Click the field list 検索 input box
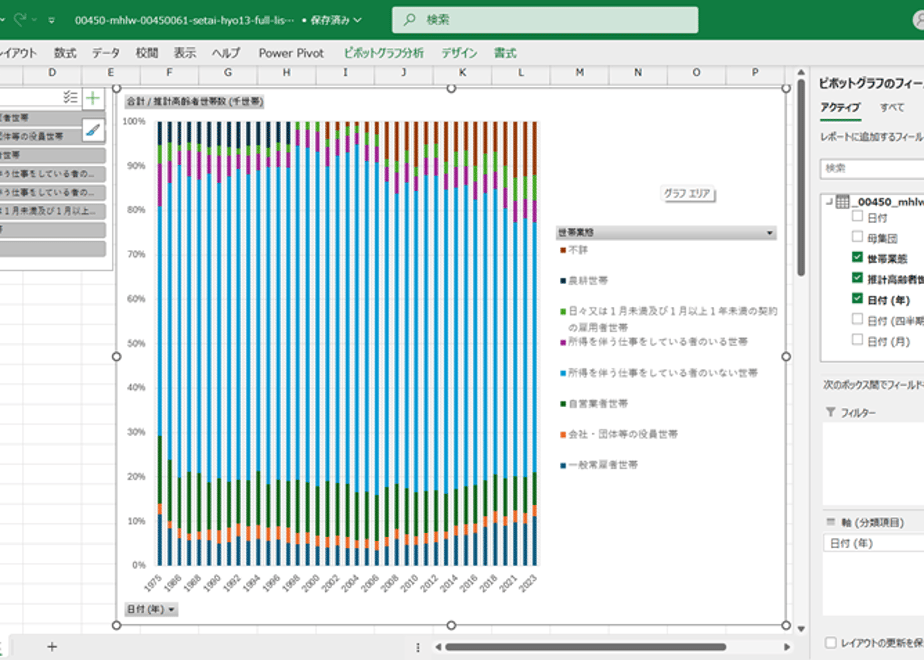This screenshot has width=924, height=660. 872,169
